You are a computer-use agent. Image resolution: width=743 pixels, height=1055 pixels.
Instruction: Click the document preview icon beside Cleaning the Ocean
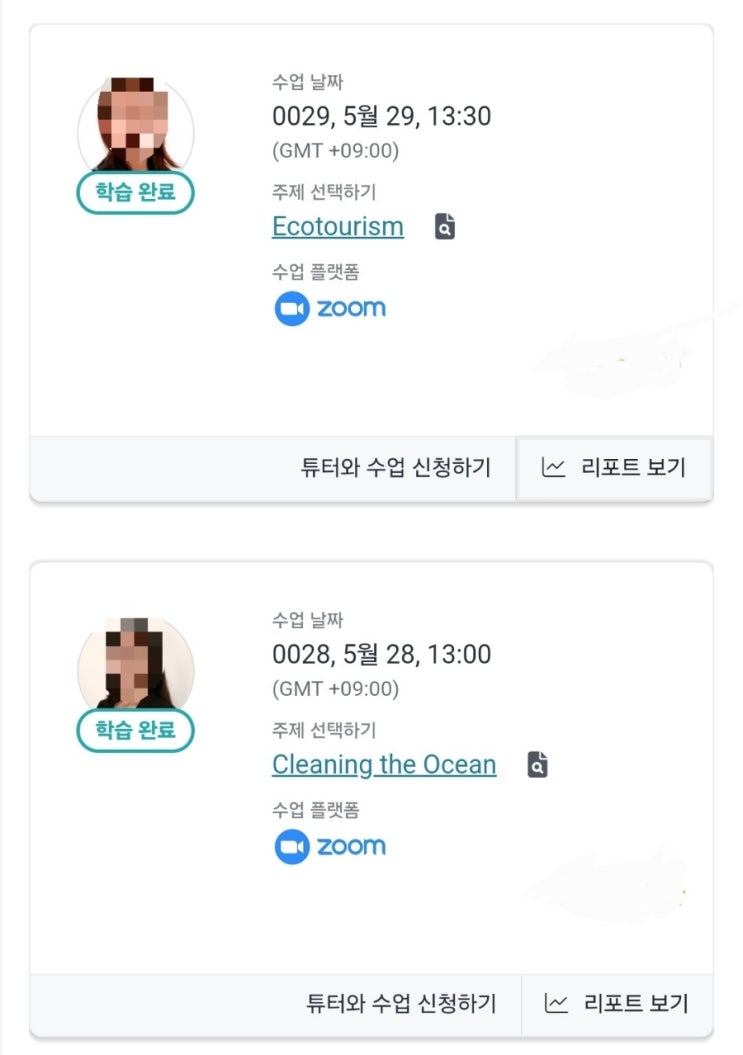538,765
